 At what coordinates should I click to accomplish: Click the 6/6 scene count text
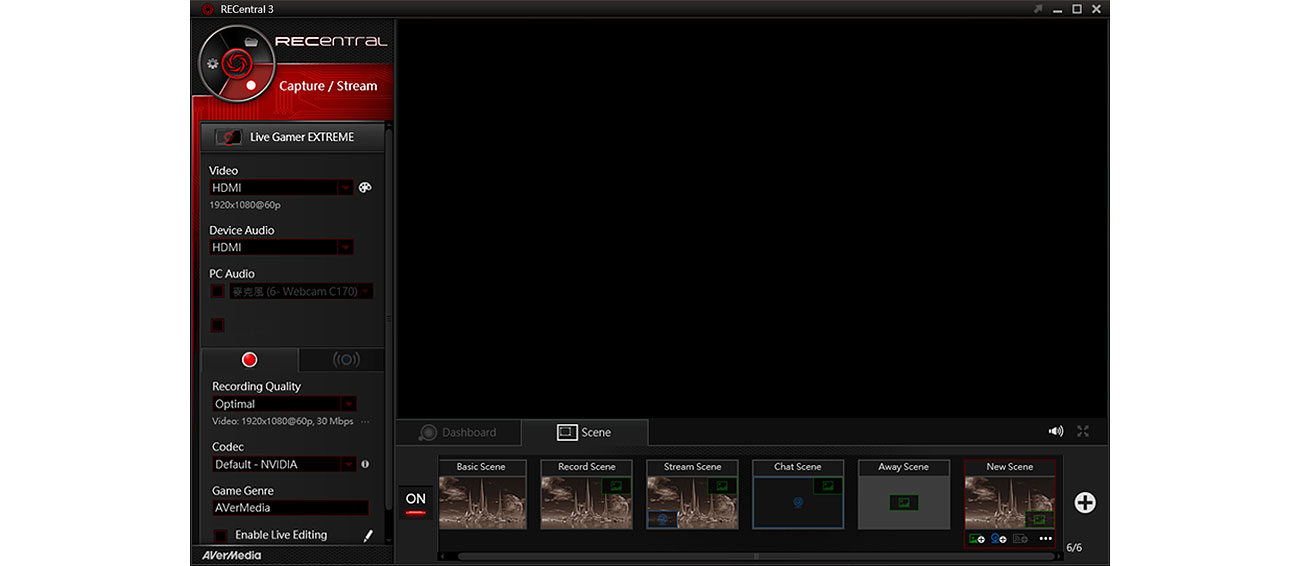[x=1074, y=548]
